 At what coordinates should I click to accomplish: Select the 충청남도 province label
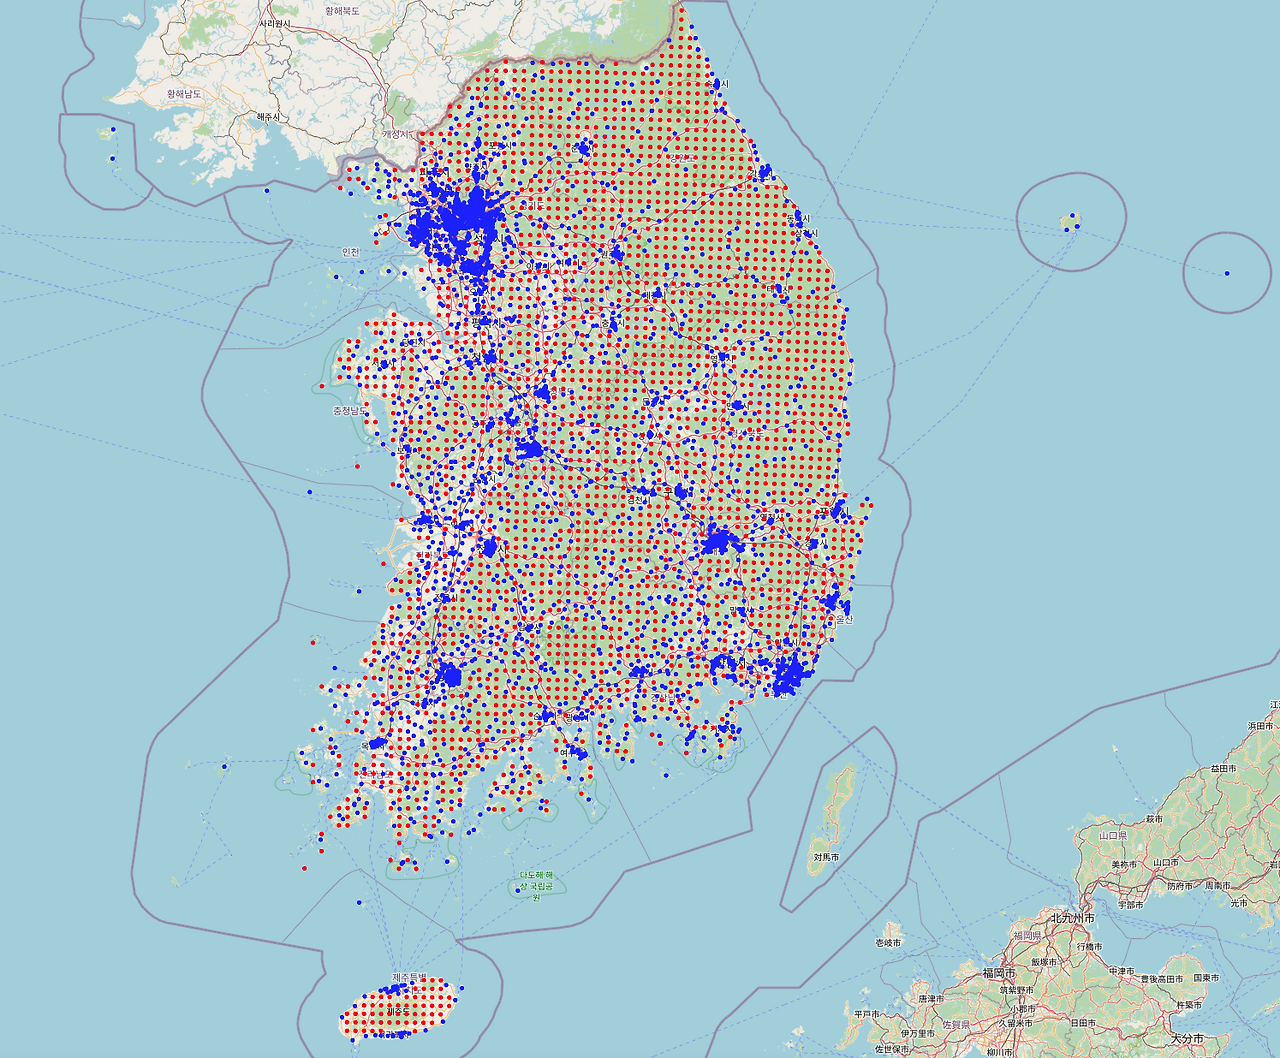click(x=350, y=411)
